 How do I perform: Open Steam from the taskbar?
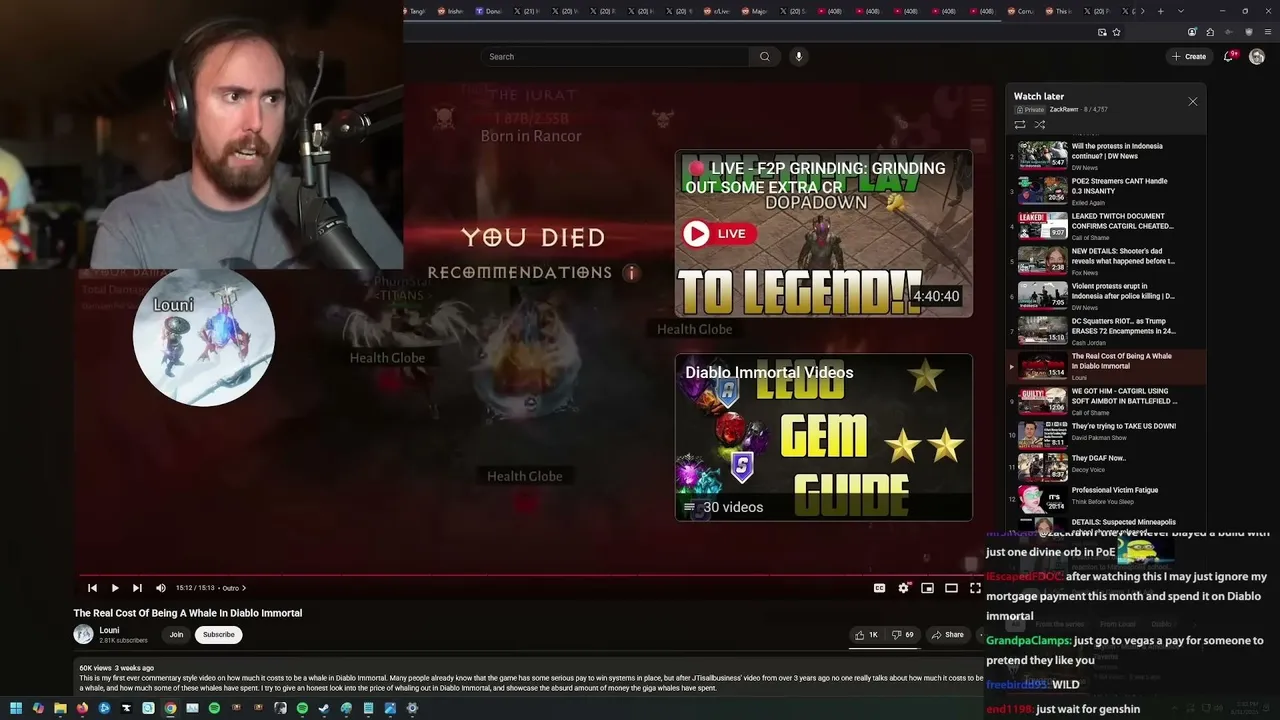(324, 708)
